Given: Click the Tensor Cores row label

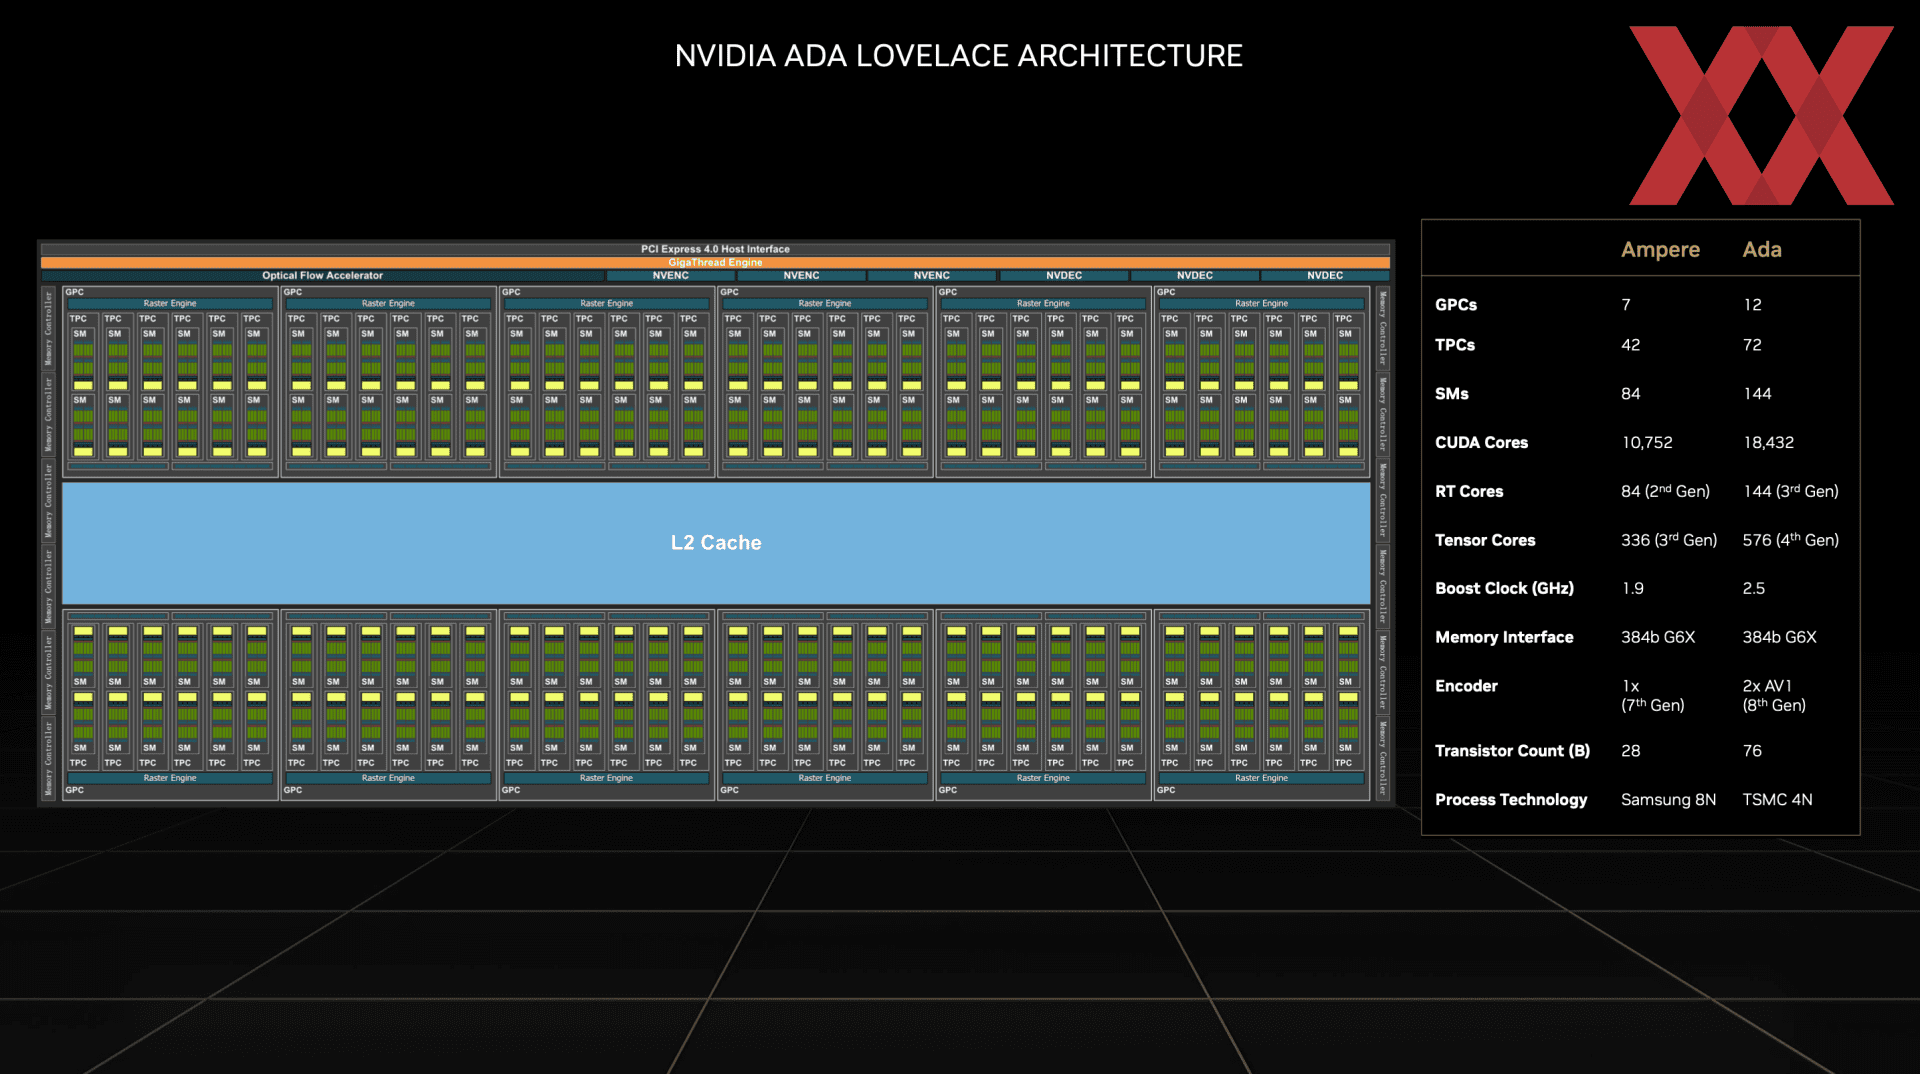Looking at the screenshot, I should (1485, 540).
